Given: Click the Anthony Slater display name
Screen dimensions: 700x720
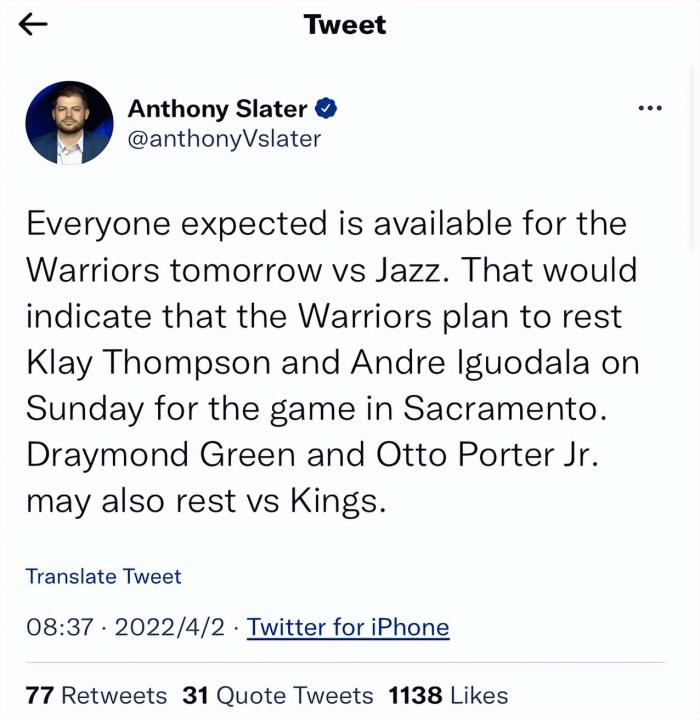Looking at the screenshot, I should click(x=217, y=108).
